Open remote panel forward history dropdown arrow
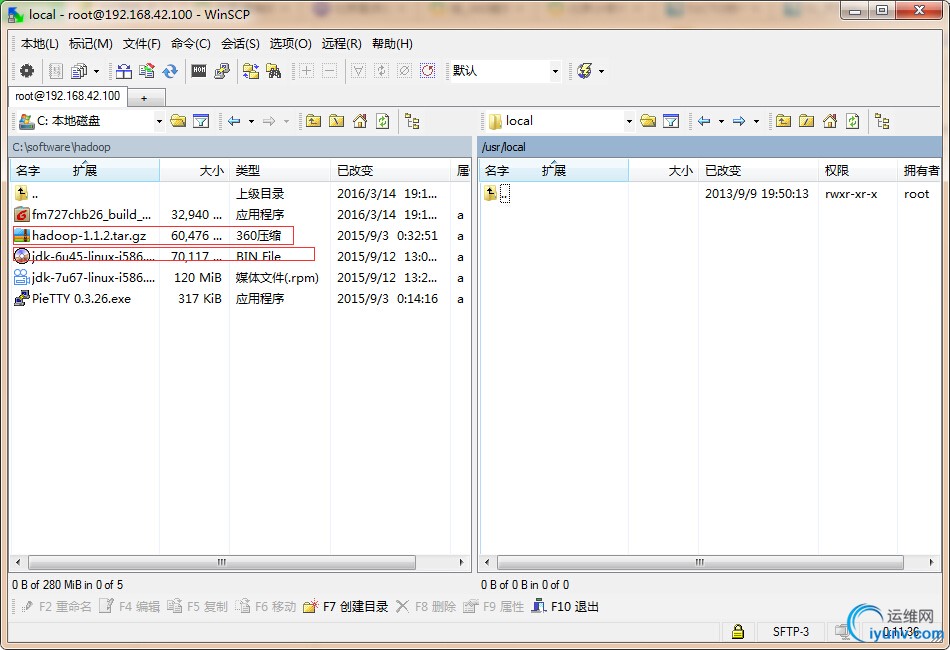Screen dimensions: 950x650 point(756,121)
